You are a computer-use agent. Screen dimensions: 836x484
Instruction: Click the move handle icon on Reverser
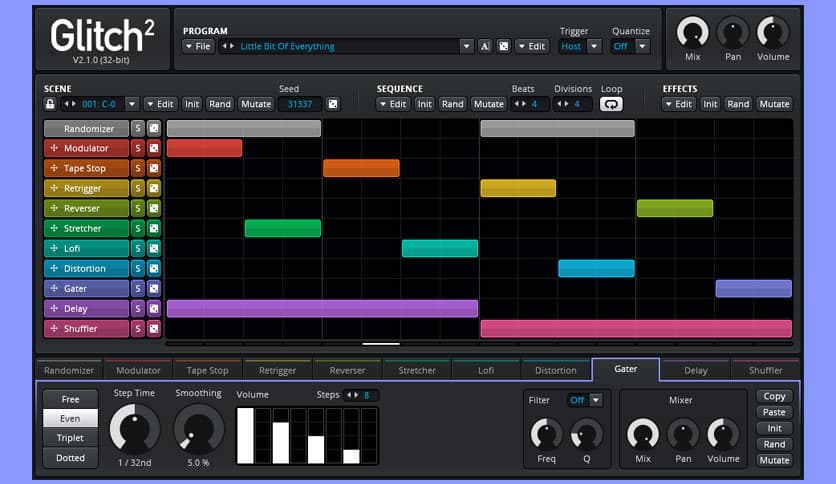click(x=53, y=208)
